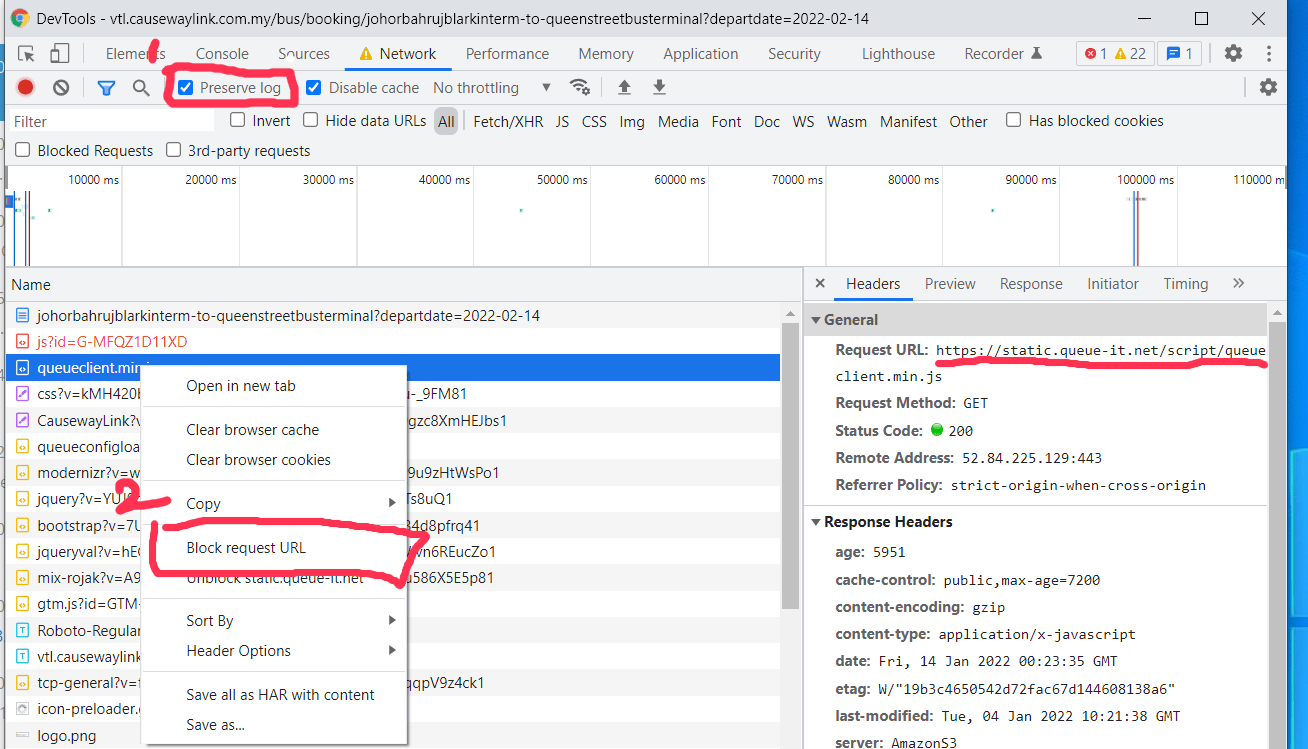Click the Filter text input field
This screenshot has height=749, width=1308.
tap(112, 122)
